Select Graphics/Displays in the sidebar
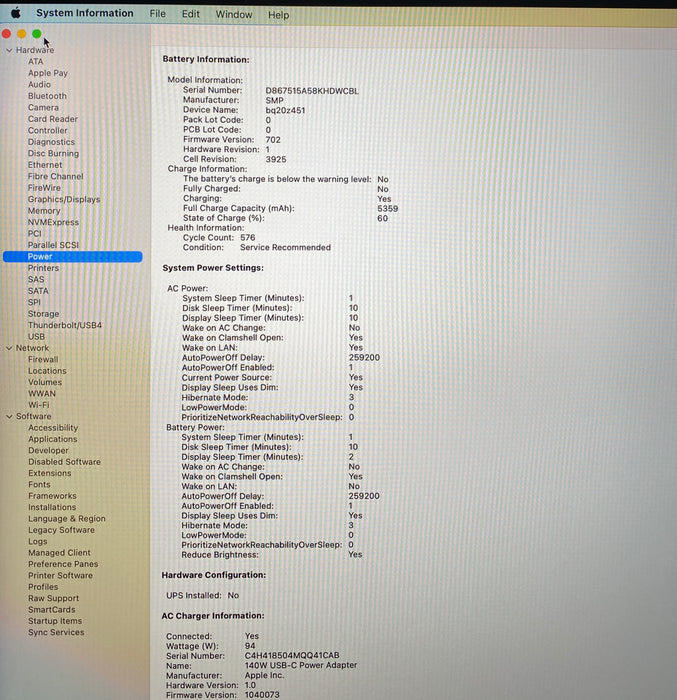 coord(64,200)
